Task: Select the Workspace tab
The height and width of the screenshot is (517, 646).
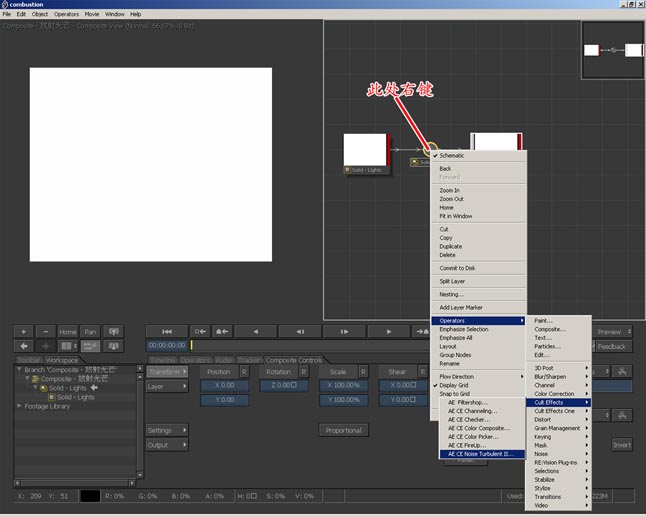Action: click(62, 360)
